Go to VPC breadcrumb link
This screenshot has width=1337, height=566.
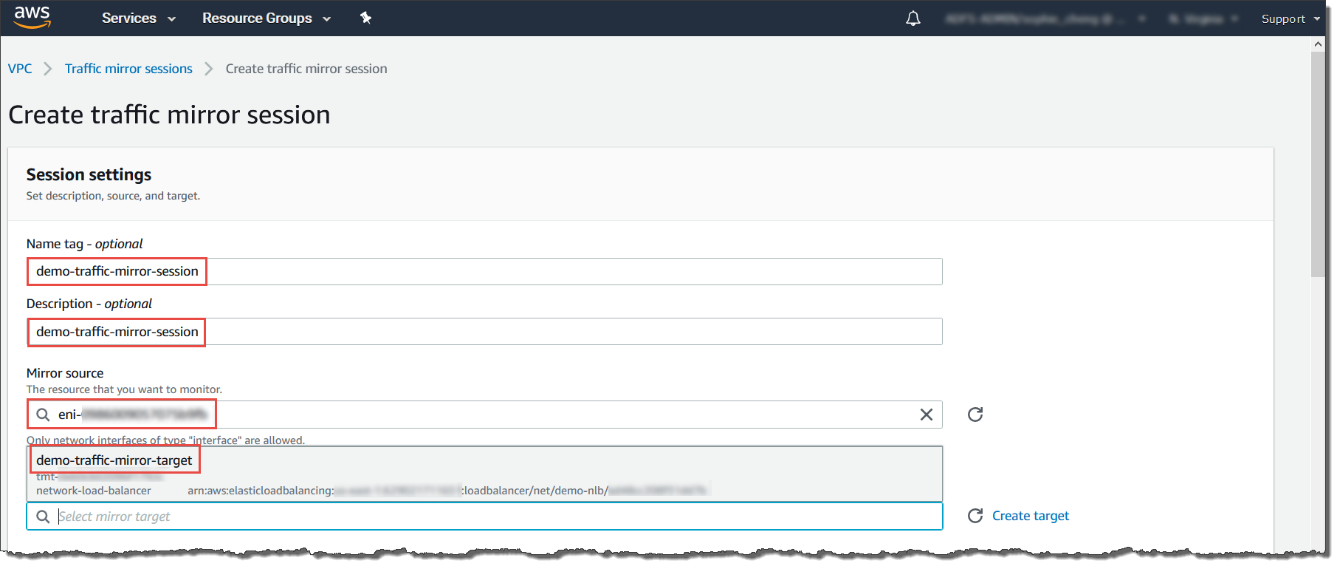tap(20, 68)
